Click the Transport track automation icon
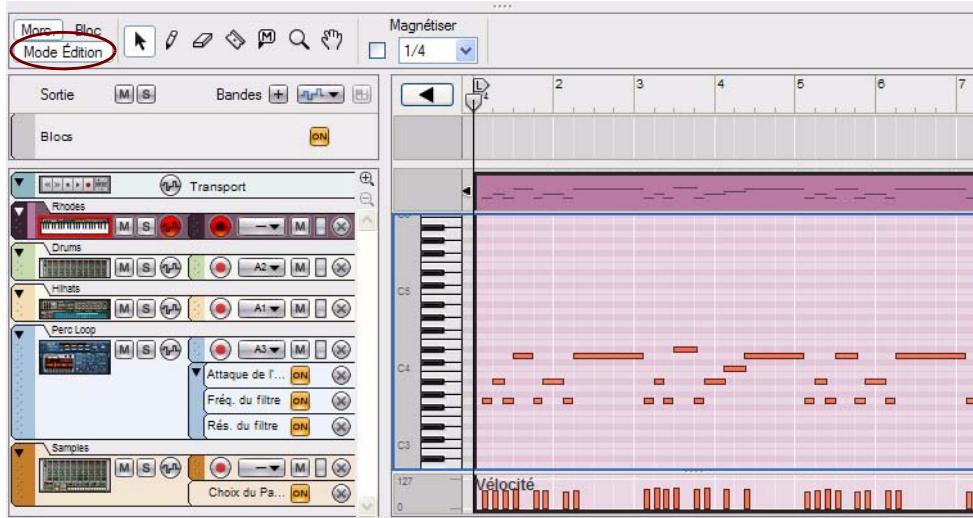This screenshot has width=973, height=518. [171, 186]
